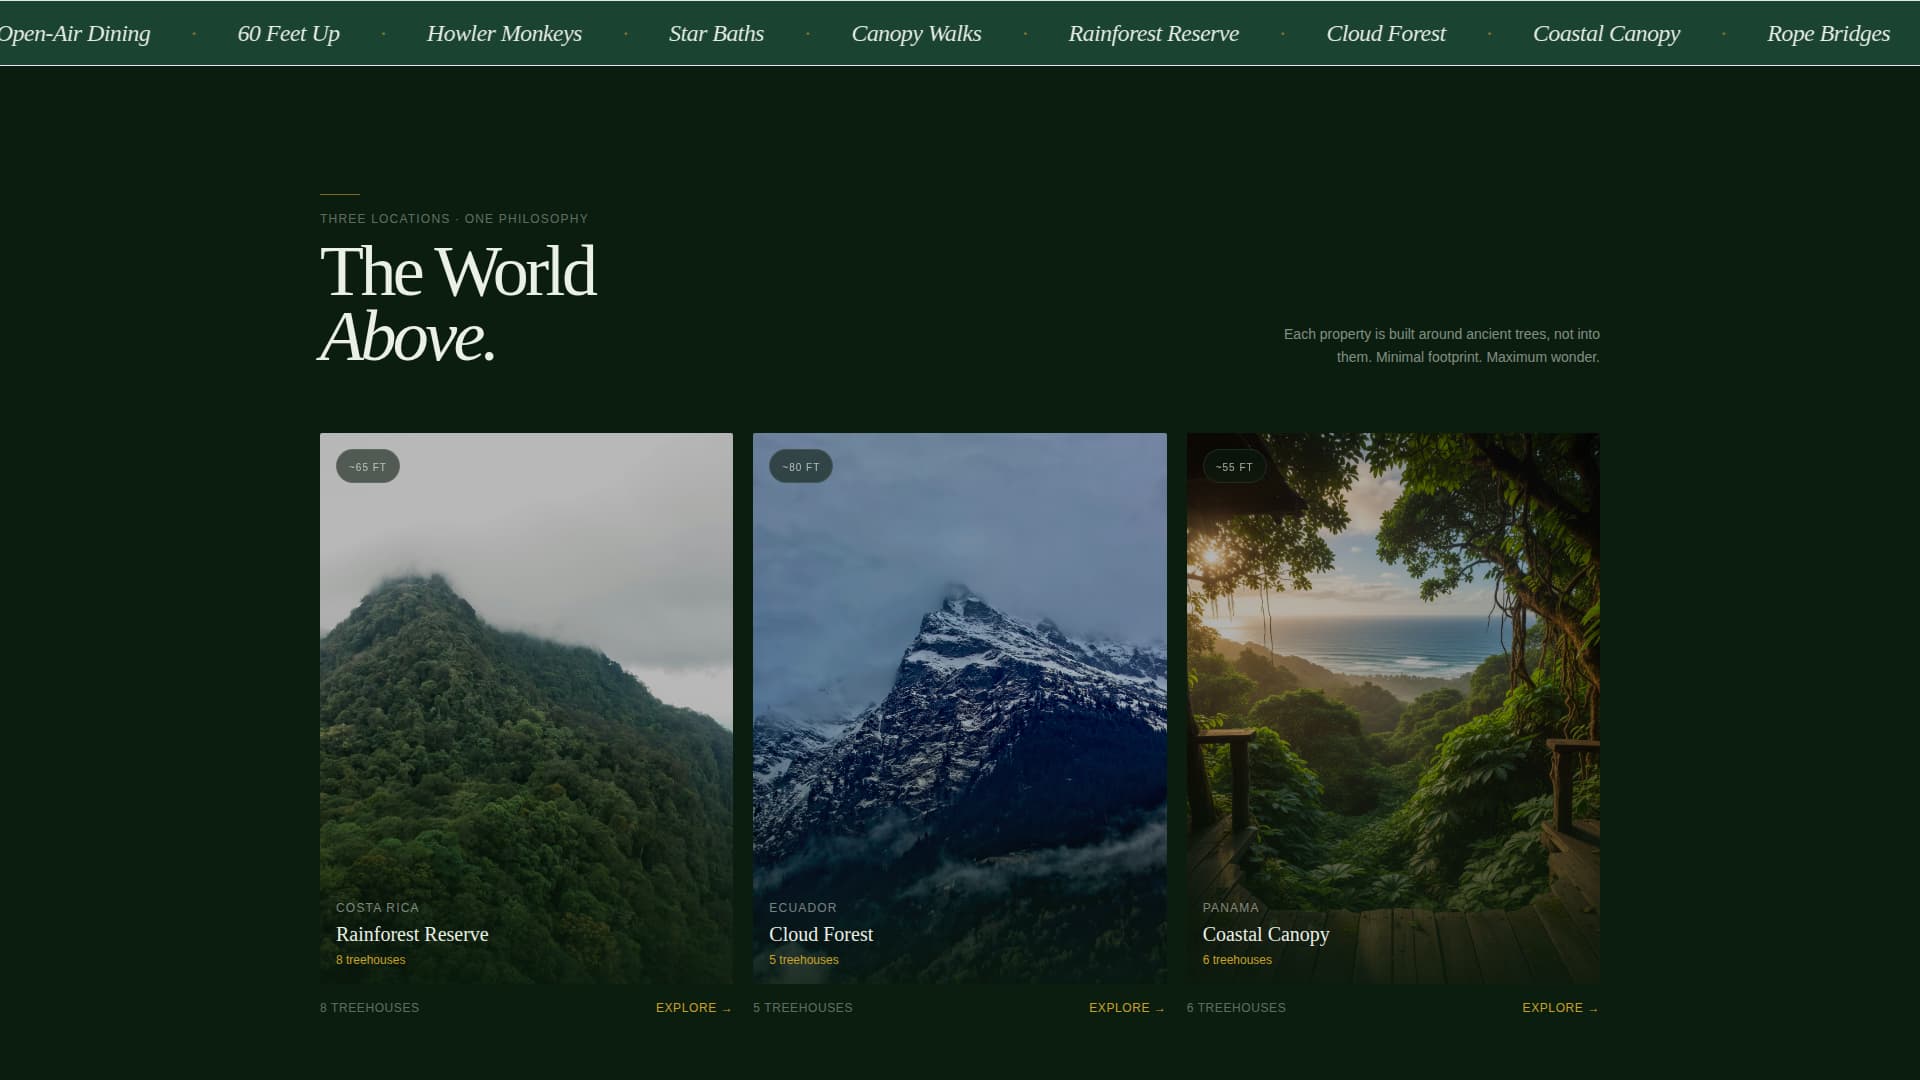Open Rope Bridges from the navigation bar
Screen dimensions: 1920x1080
pyautogui.click(x=1828, y=33)
